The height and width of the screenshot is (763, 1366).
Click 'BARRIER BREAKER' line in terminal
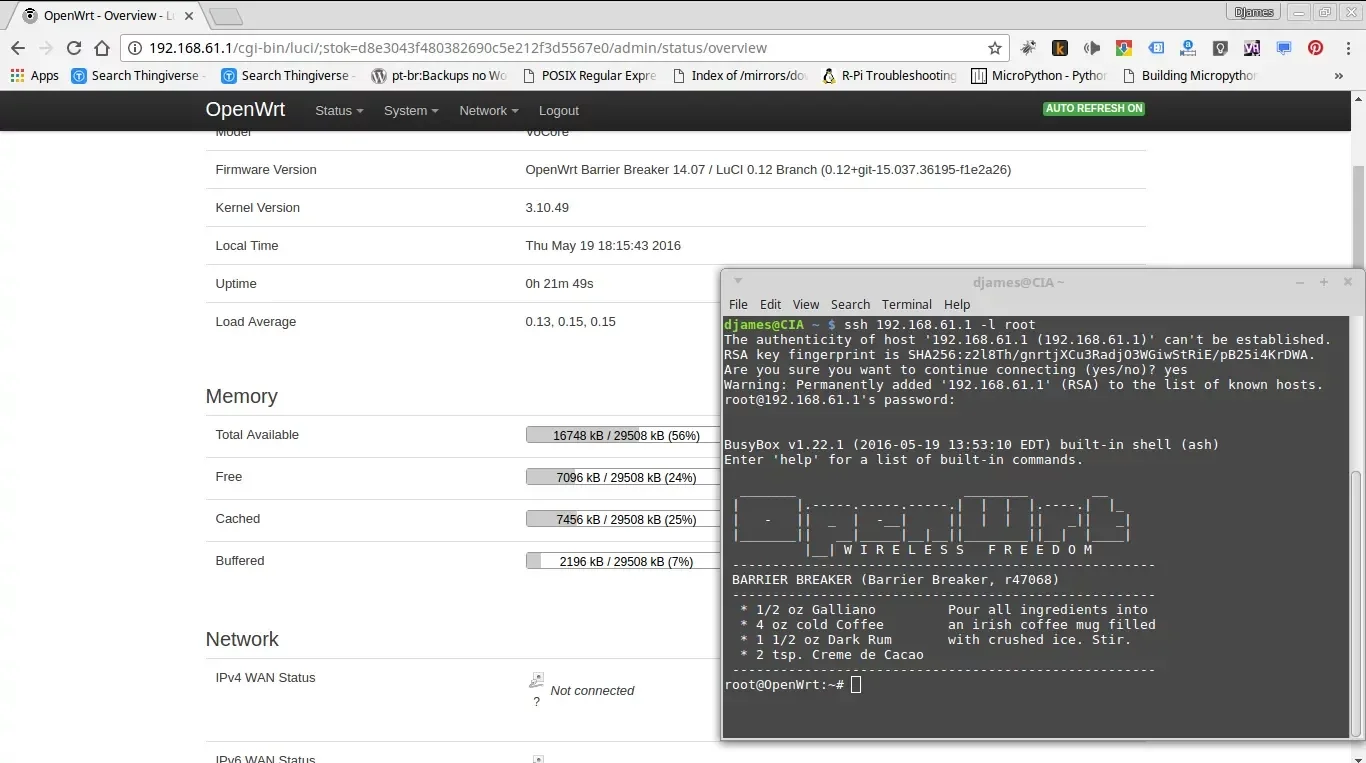pos(895,579)
